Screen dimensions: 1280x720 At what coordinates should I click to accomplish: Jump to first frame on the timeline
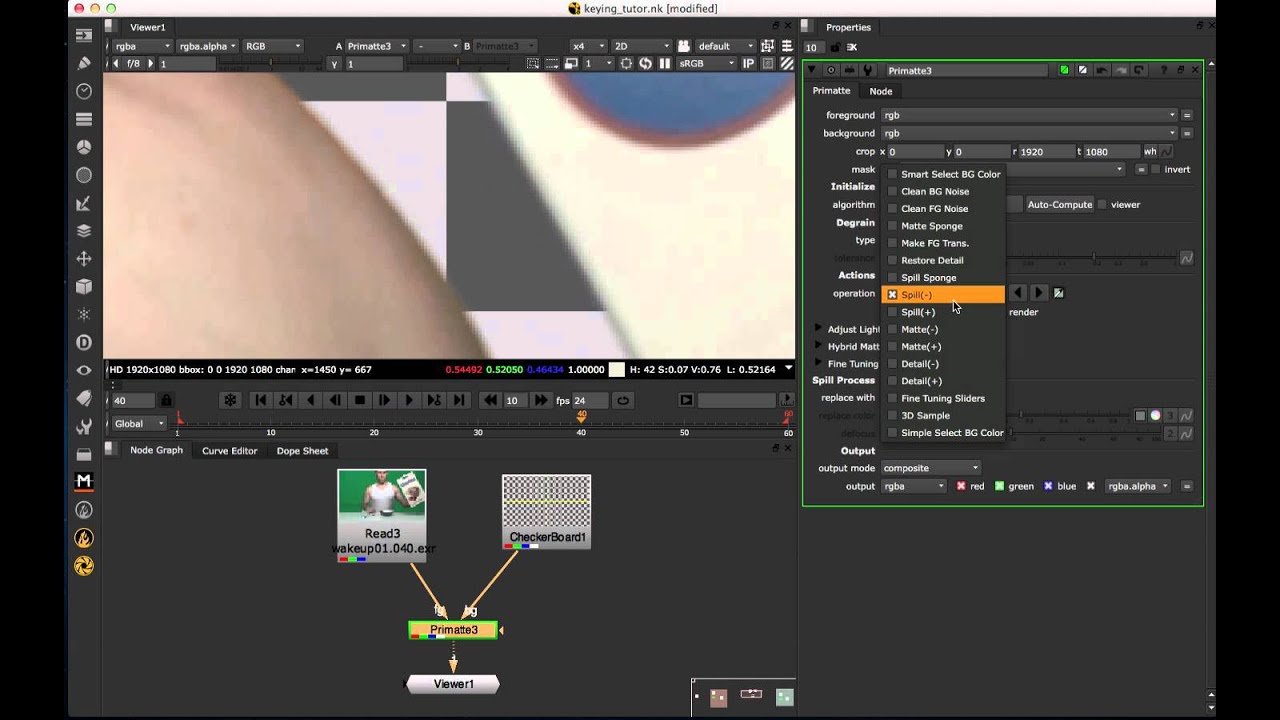pyautogui.click(x=261, y=400)
